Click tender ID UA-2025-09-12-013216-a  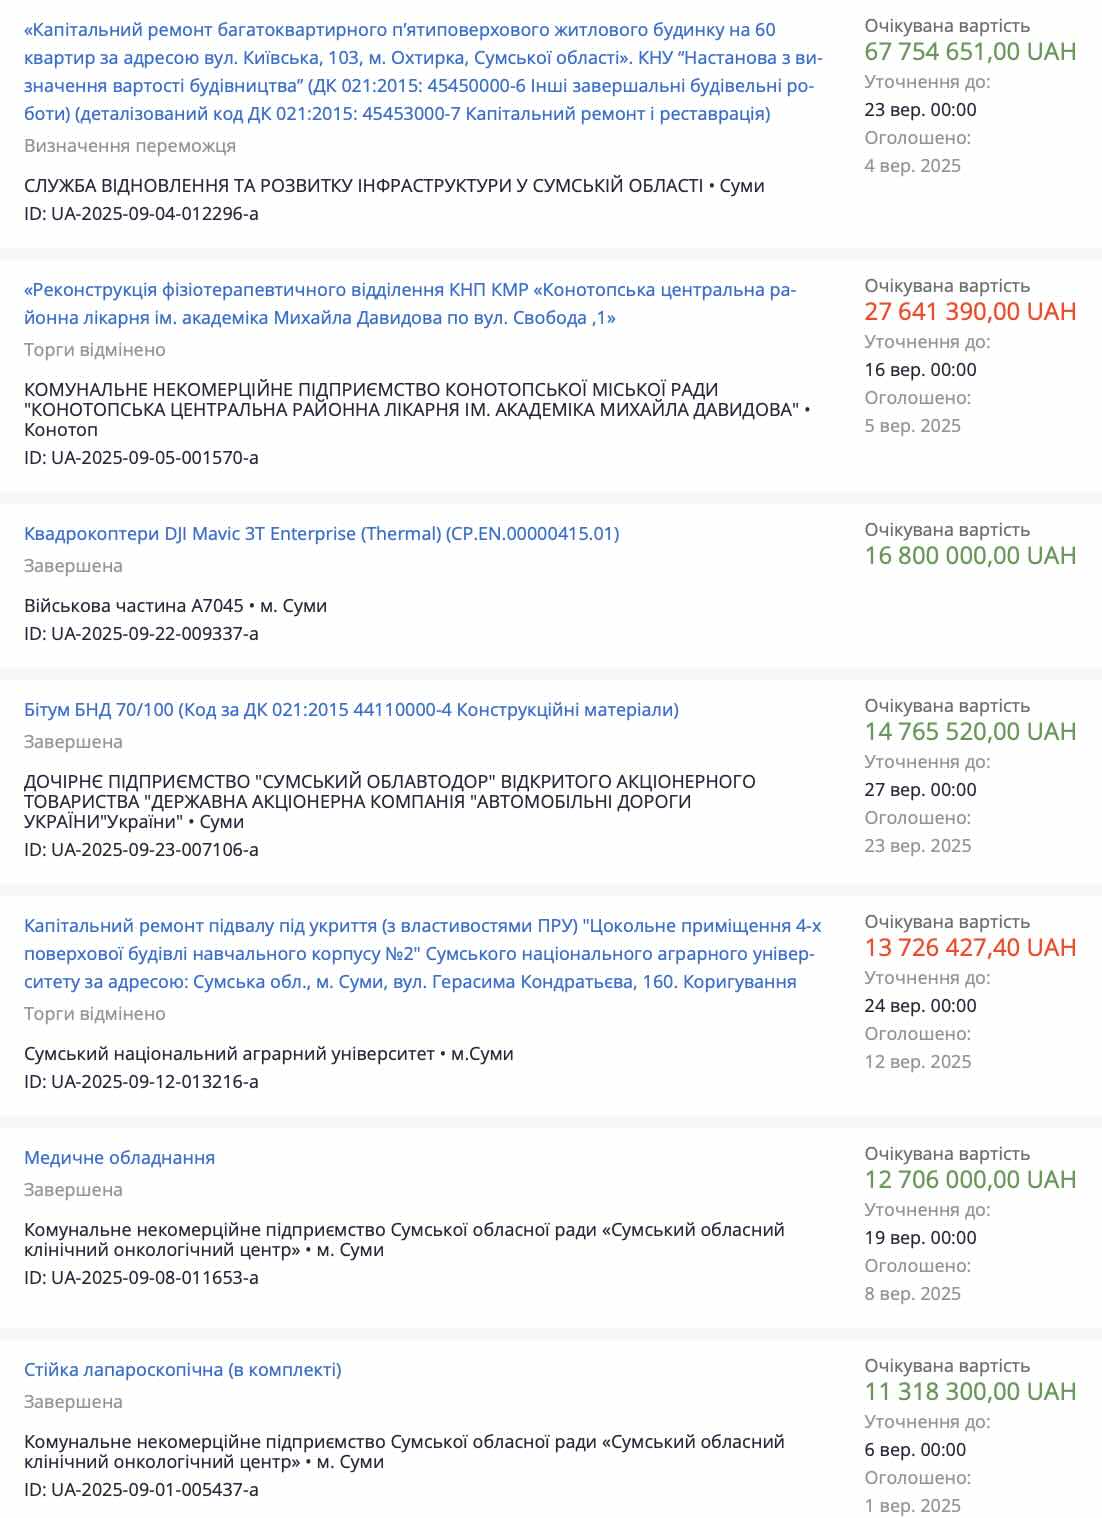click(141, 1082)
